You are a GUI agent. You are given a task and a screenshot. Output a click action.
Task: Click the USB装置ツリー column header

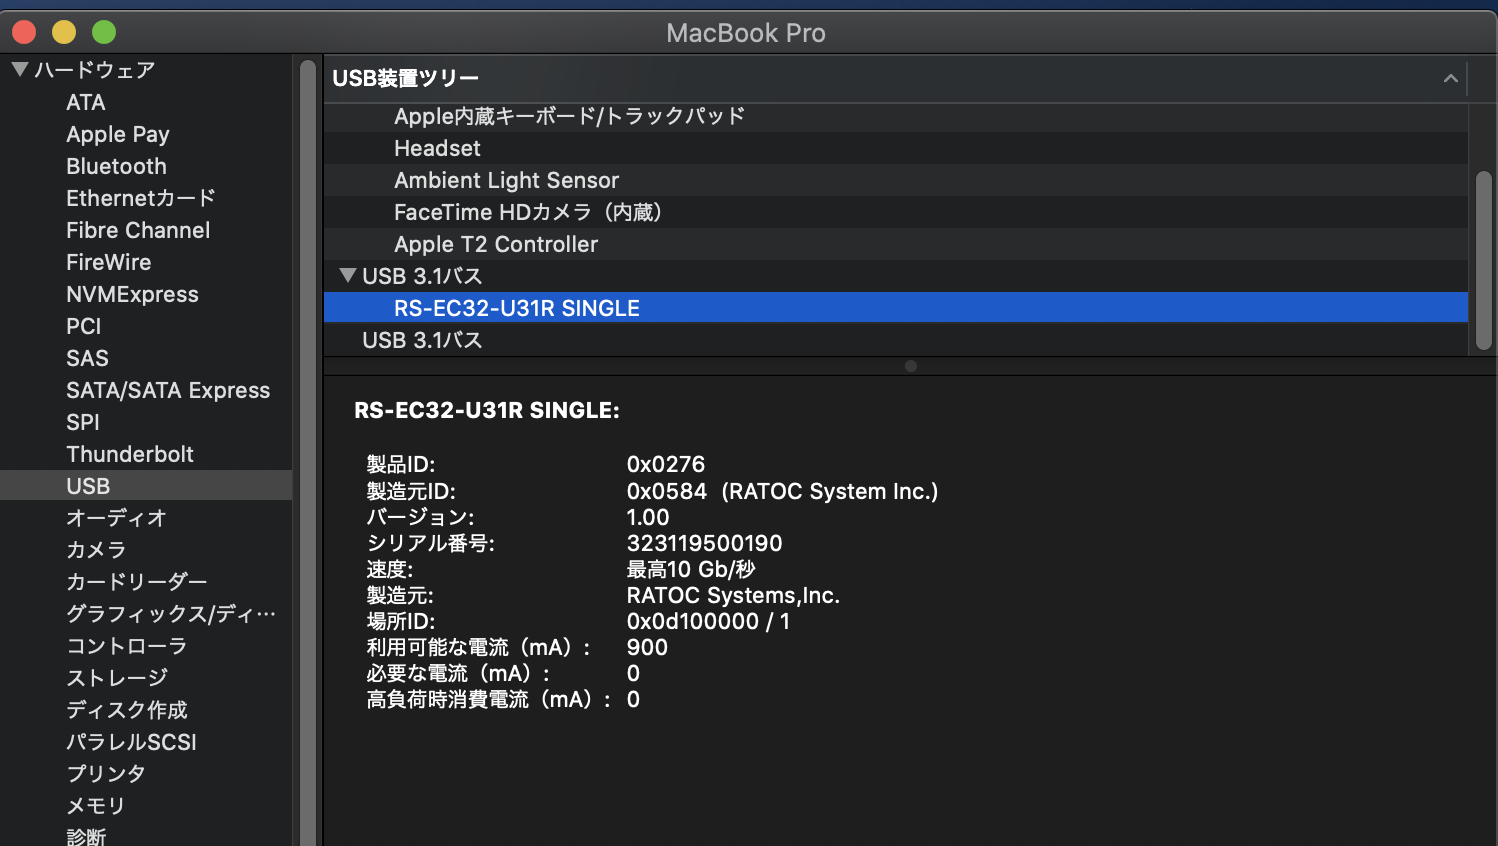(405, 78)
